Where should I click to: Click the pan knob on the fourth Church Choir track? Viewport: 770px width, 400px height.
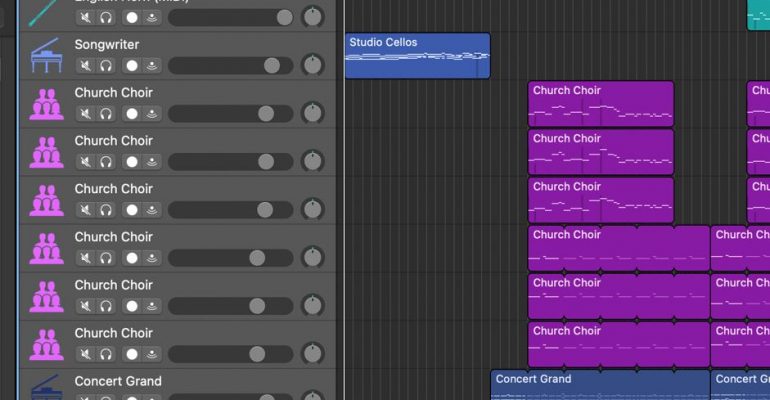[x=313, y=258]
